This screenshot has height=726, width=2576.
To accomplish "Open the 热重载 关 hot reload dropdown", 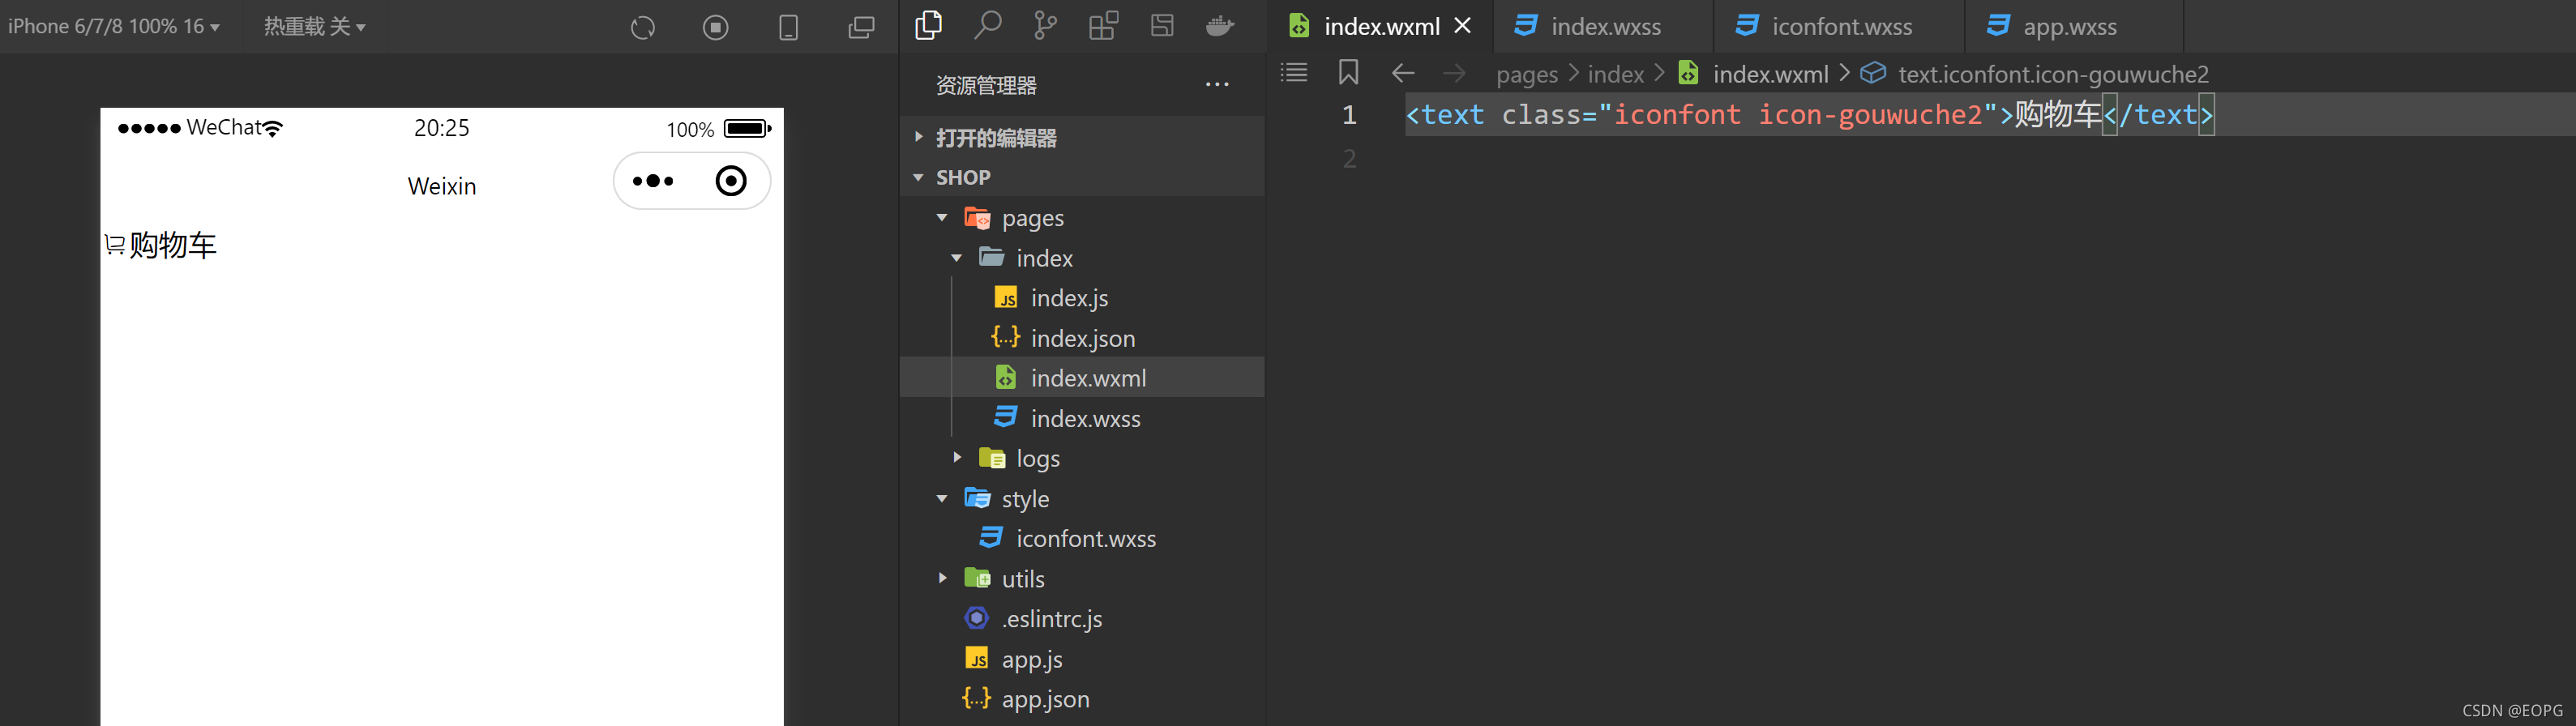I will [x=314, y=26].
